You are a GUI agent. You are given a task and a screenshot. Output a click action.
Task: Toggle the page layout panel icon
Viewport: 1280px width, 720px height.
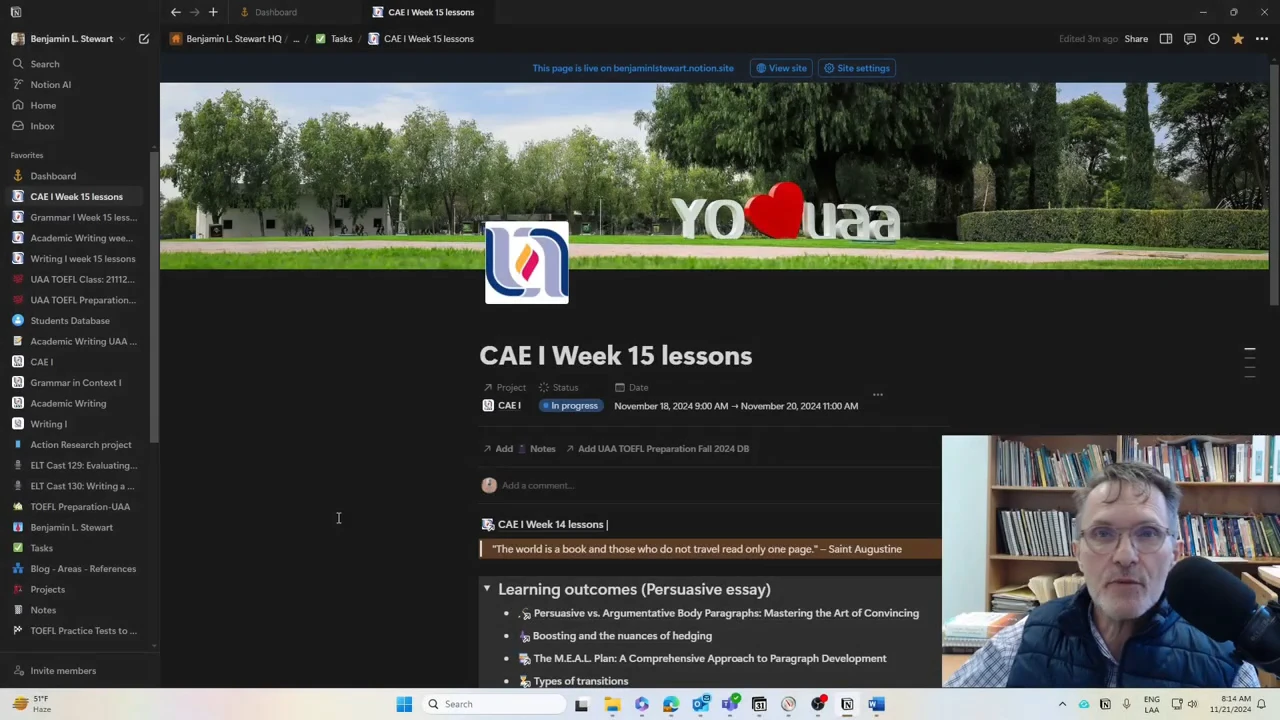1166,39
